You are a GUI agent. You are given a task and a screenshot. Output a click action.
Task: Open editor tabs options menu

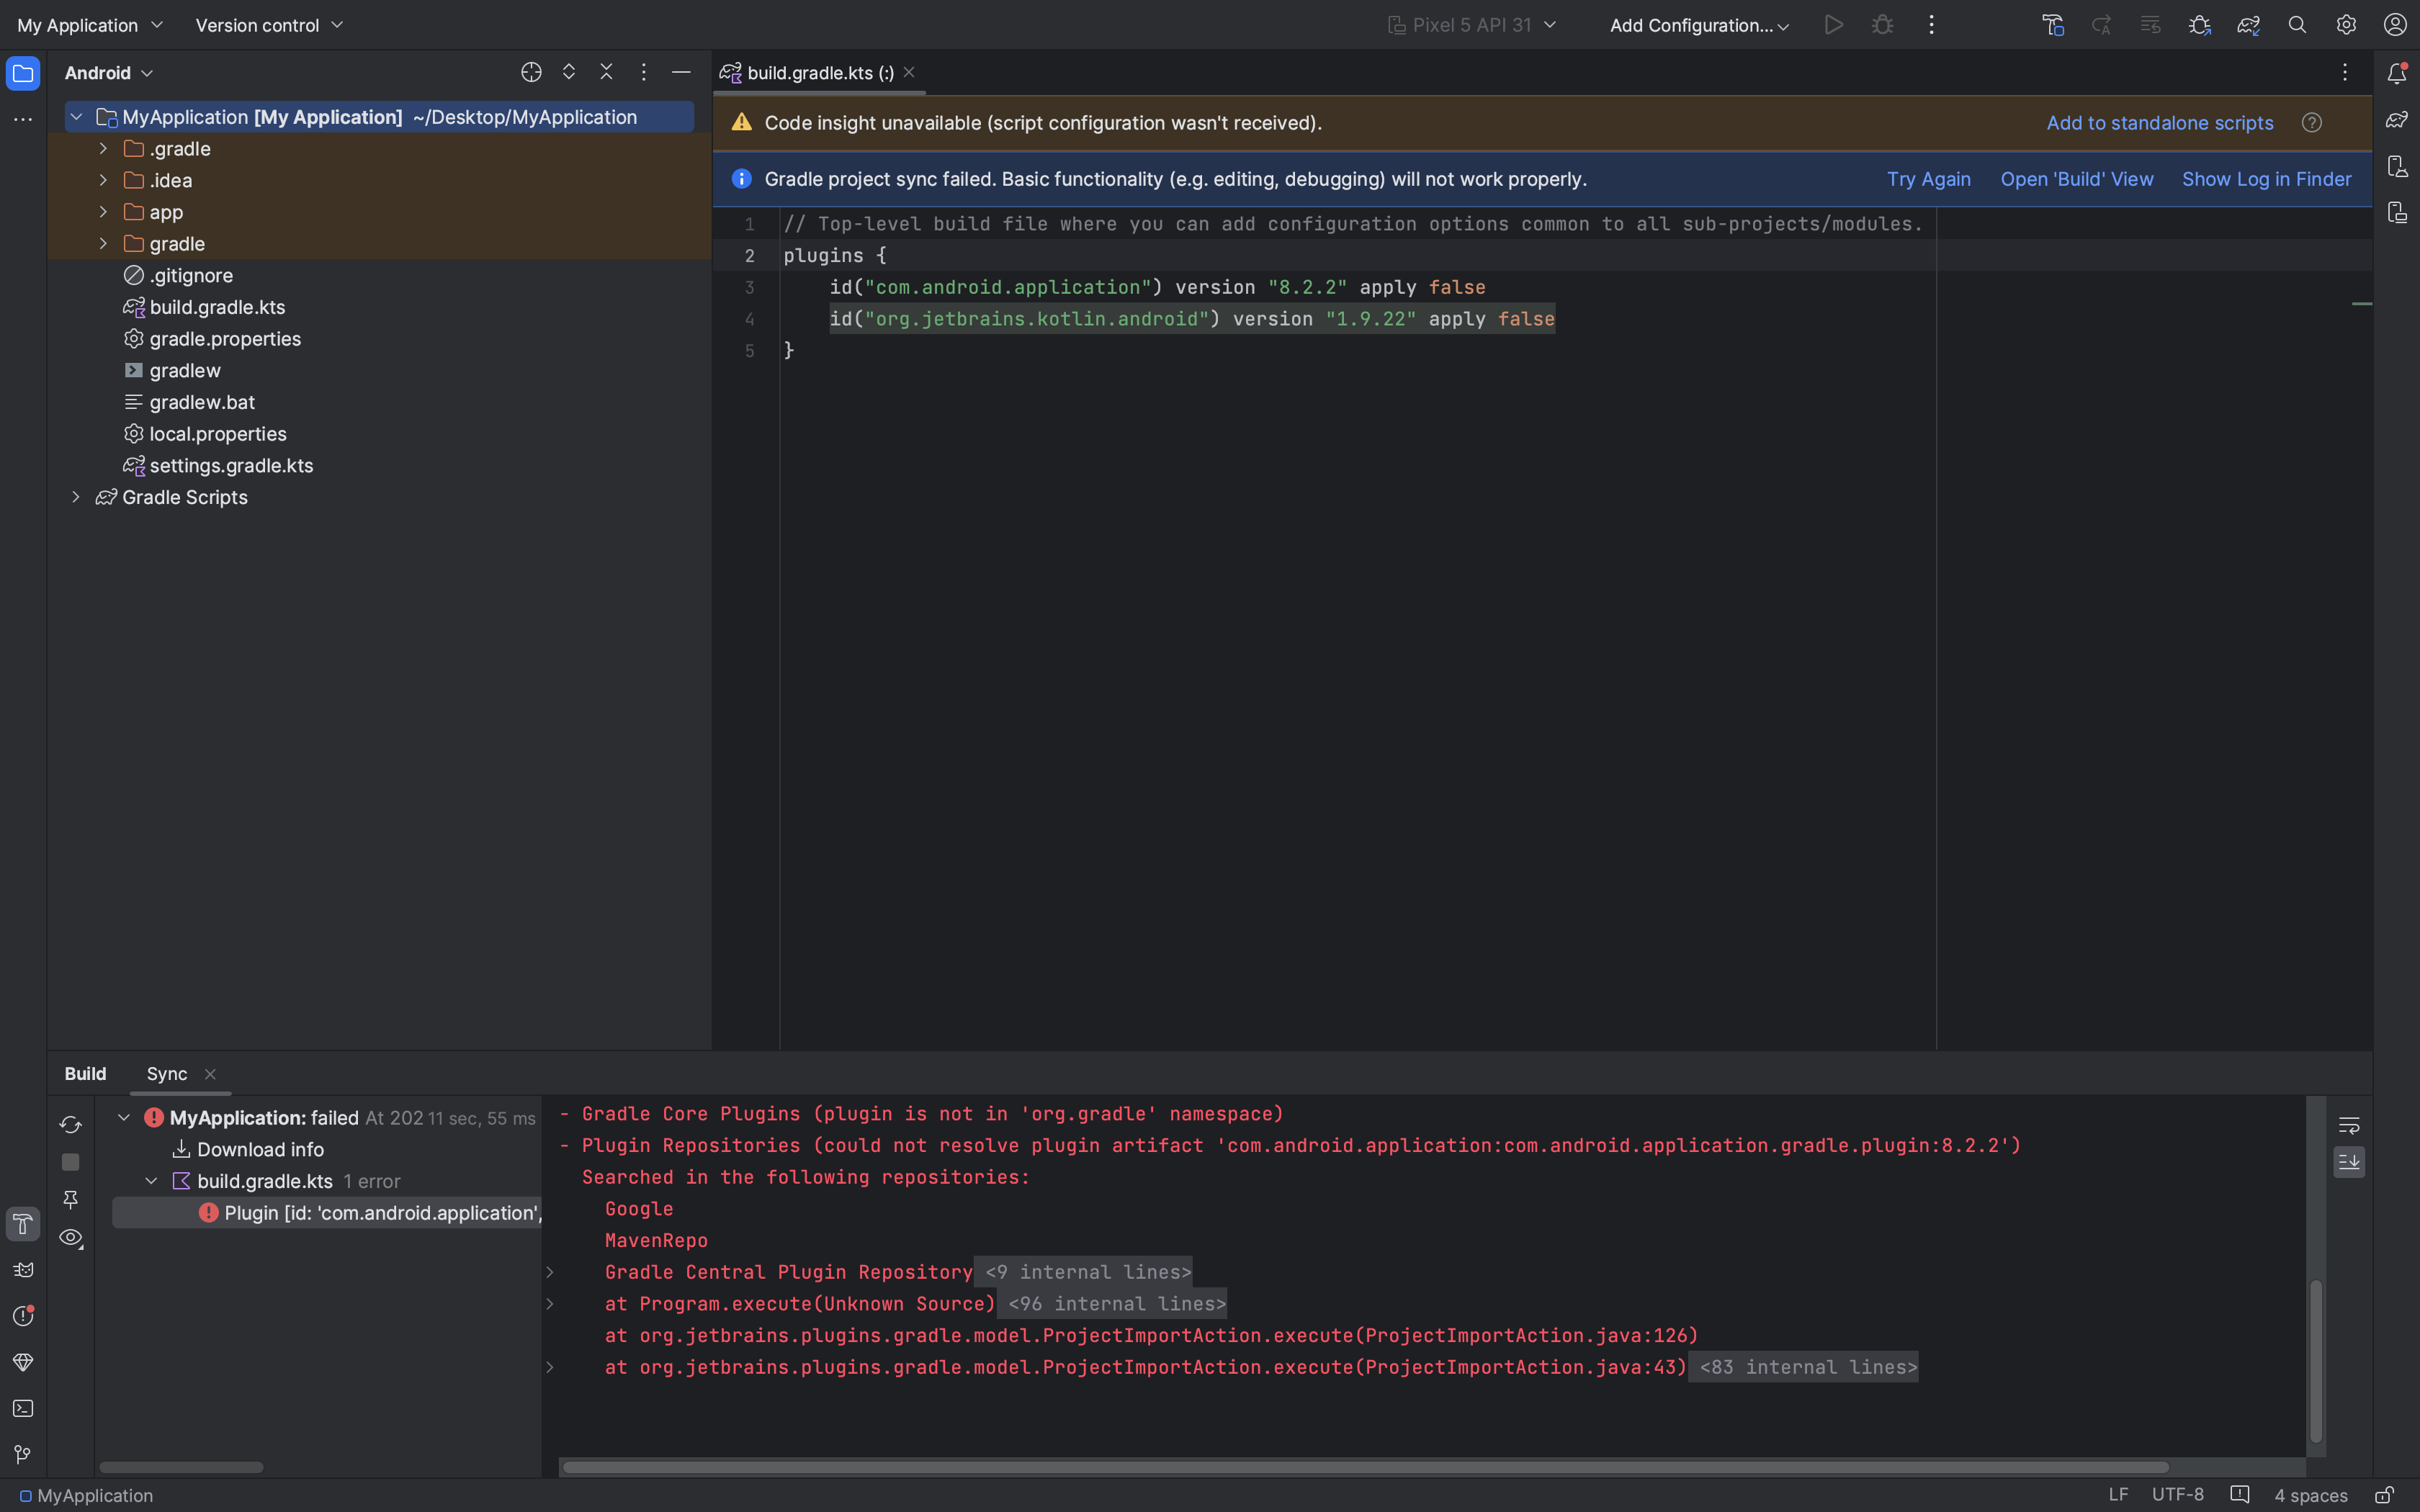pos(2345,72)
